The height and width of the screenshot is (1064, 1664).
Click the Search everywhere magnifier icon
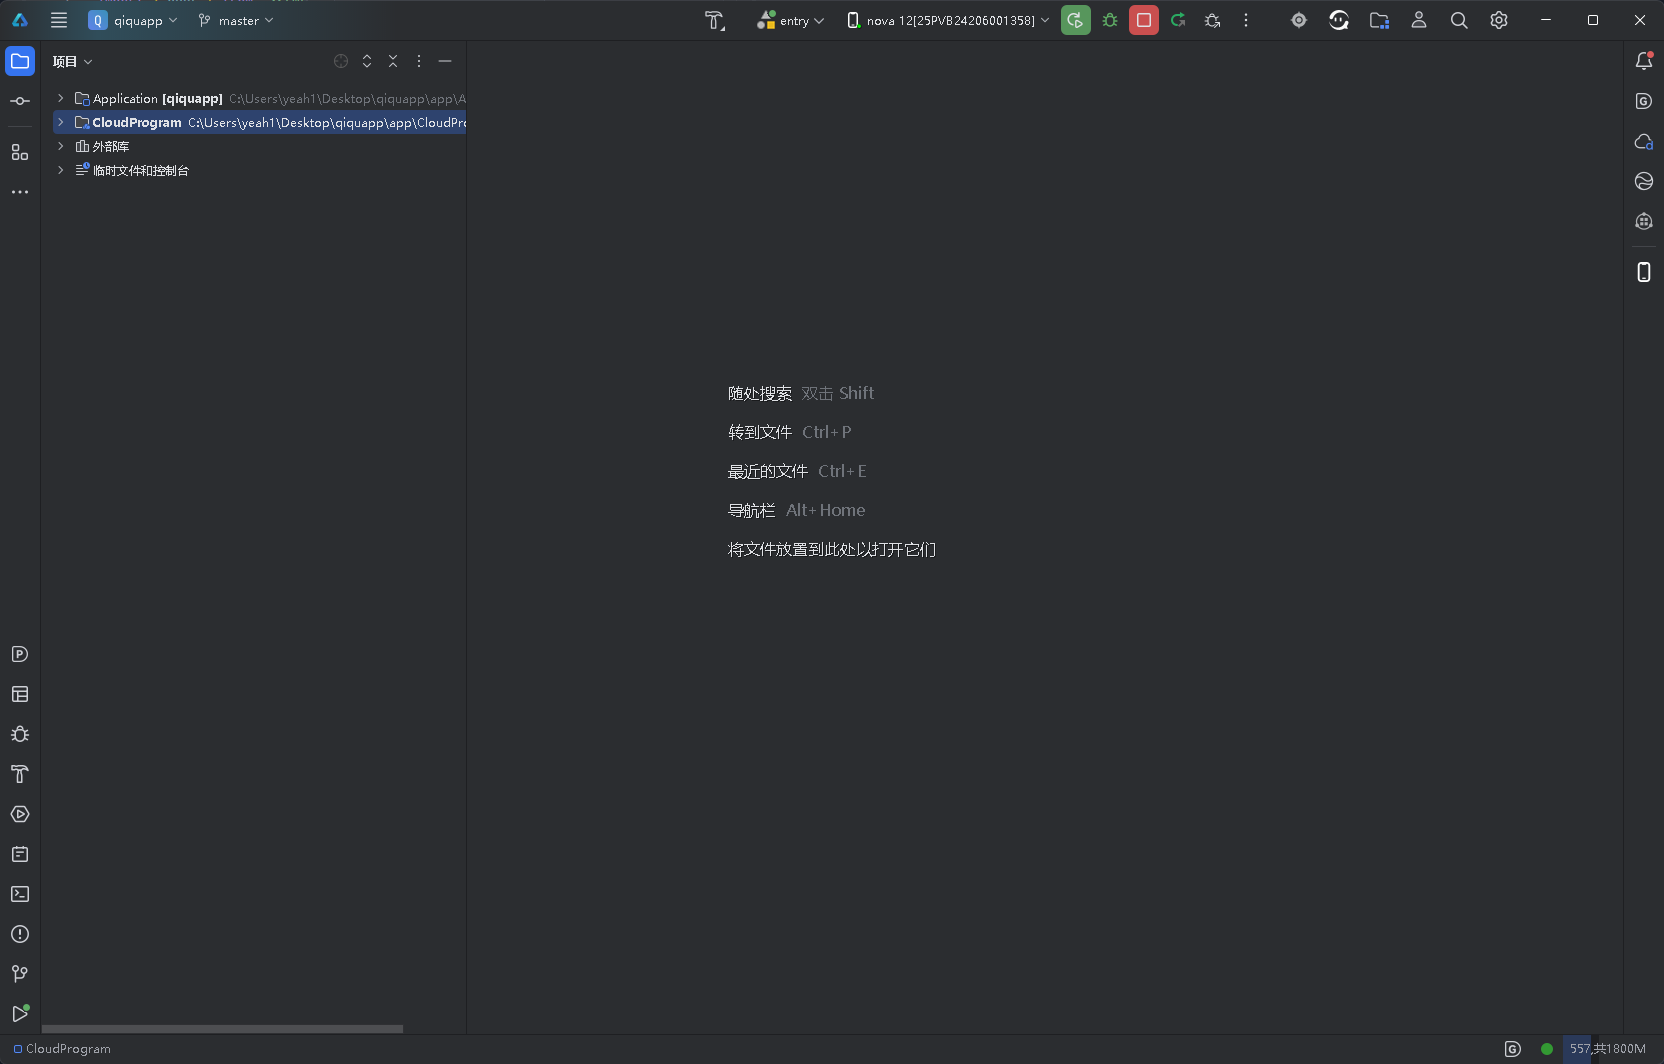click(x=1459, y=20)
